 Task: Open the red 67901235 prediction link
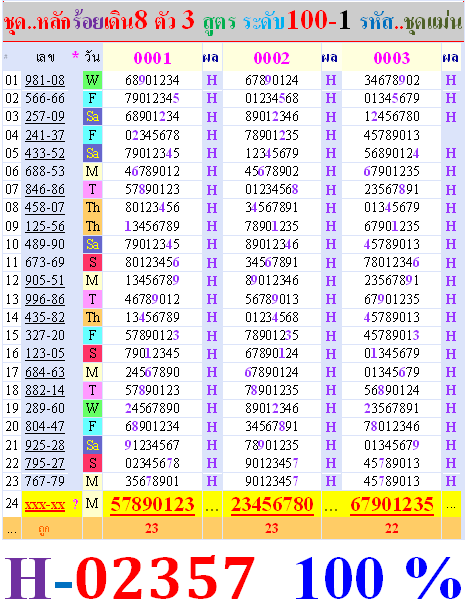[392, 504]
